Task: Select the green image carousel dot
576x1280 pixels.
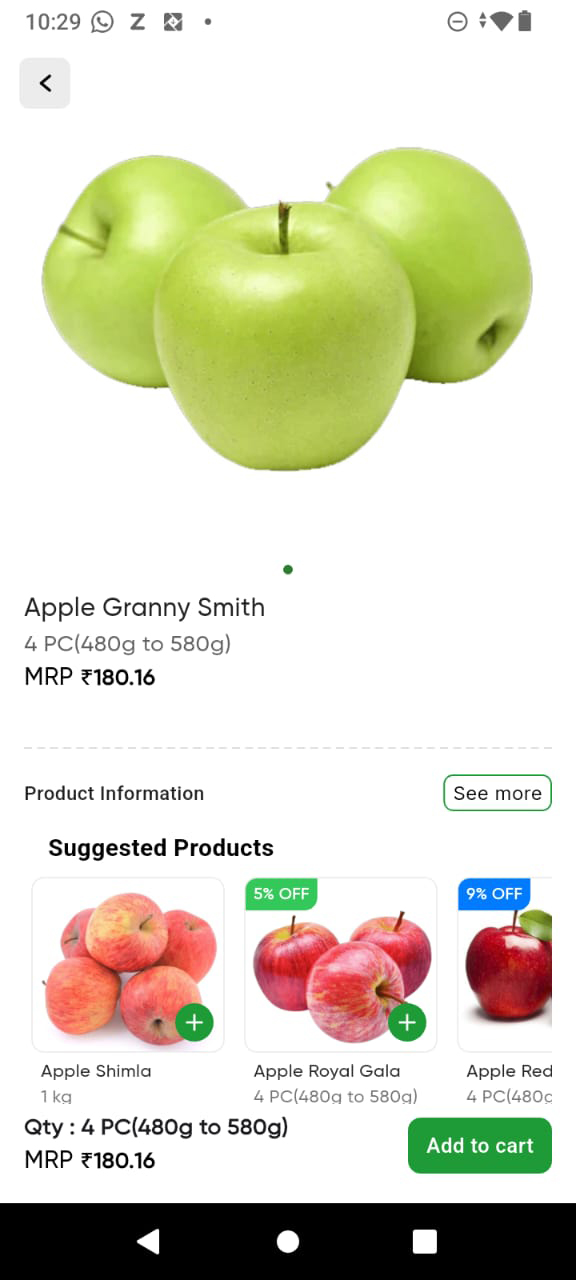Action: click(x=288, y=570)
